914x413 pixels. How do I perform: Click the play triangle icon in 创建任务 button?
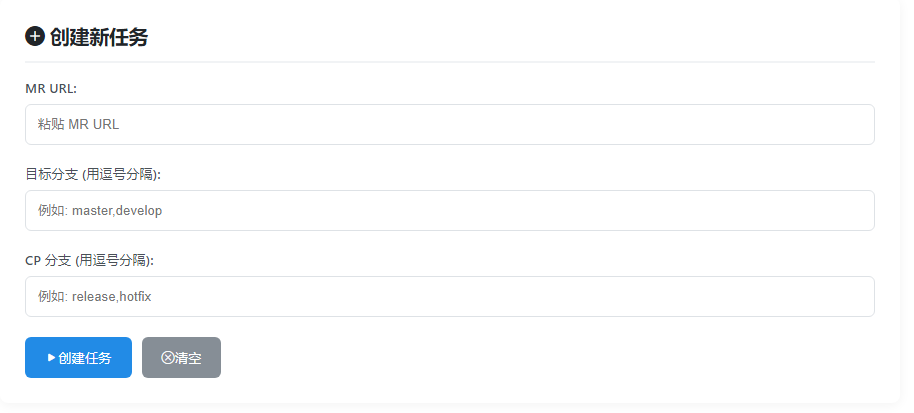click(x=51, y=357)
